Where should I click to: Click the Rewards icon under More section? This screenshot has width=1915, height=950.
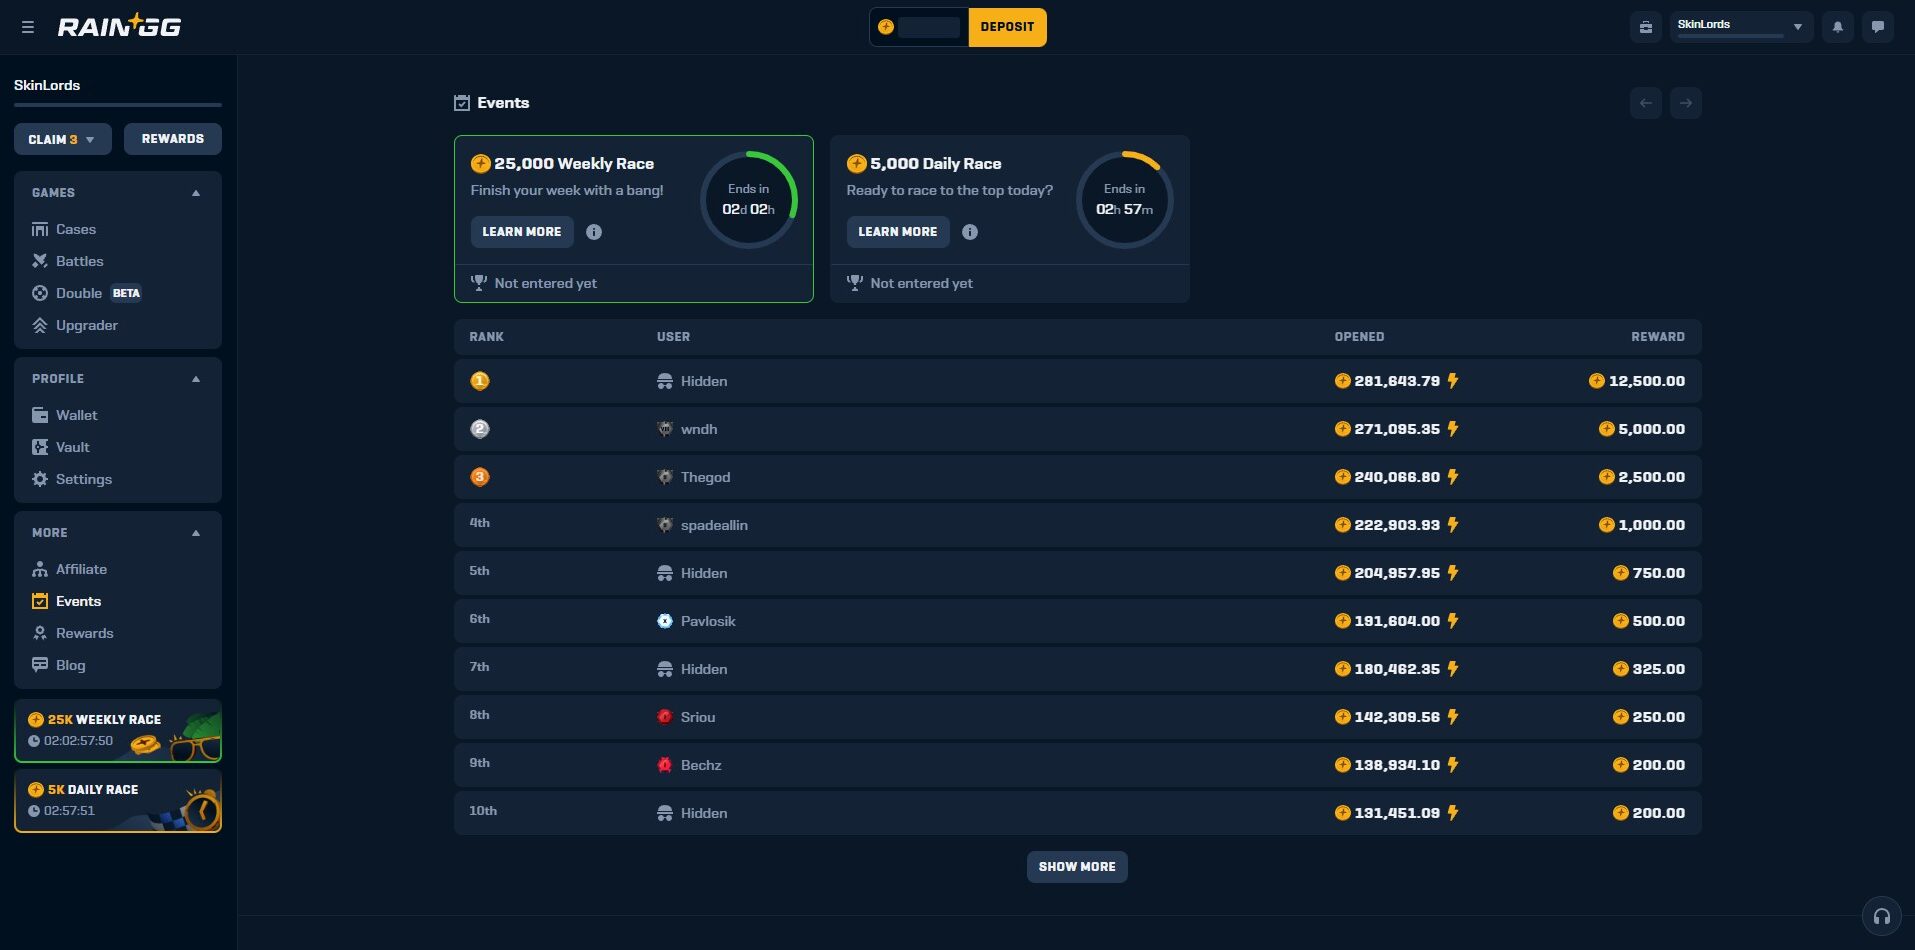[40, 633]
